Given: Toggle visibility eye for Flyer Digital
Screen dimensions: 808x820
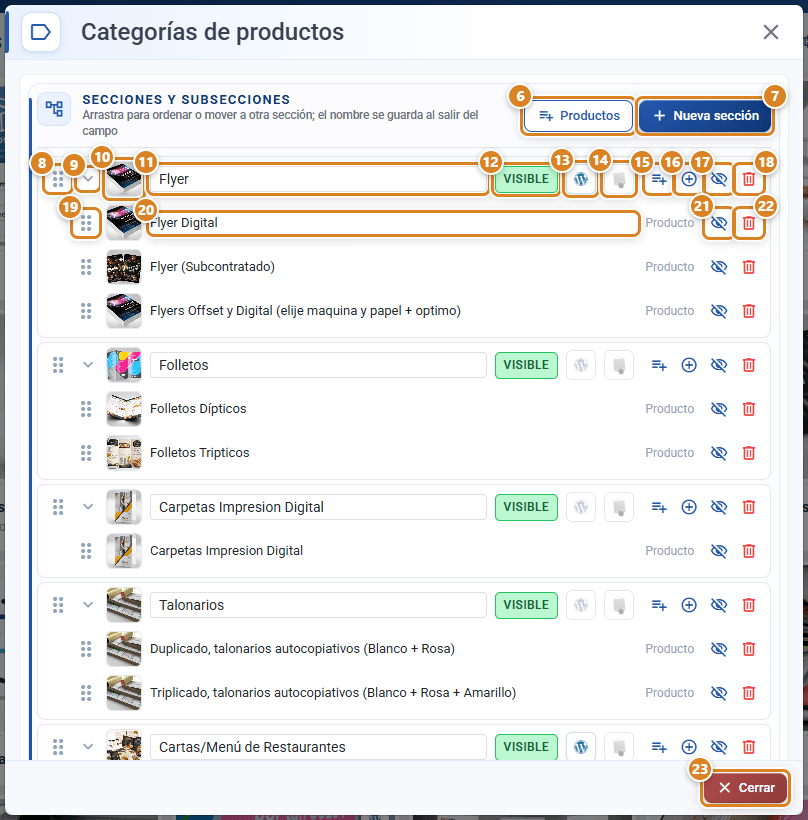Looking at the screenshot, I should (x=719, y=223).
